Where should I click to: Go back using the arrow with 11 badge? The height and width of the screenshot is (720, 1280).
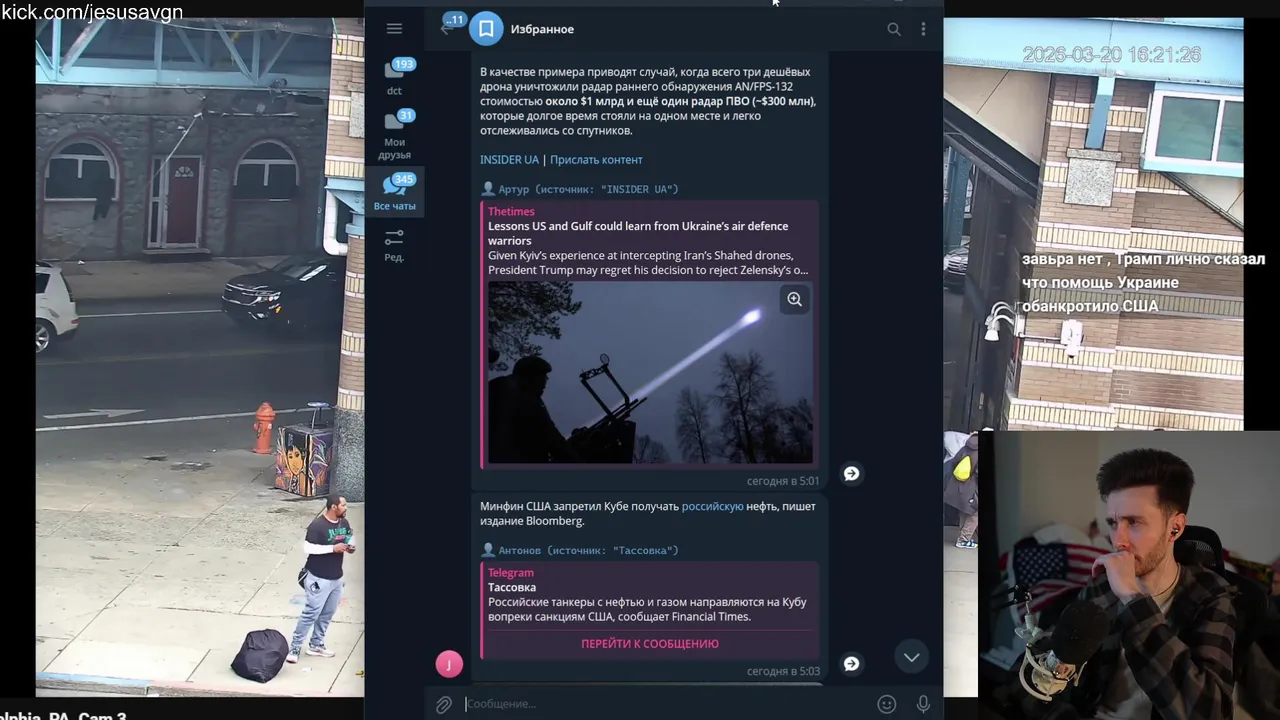[447, 27]
